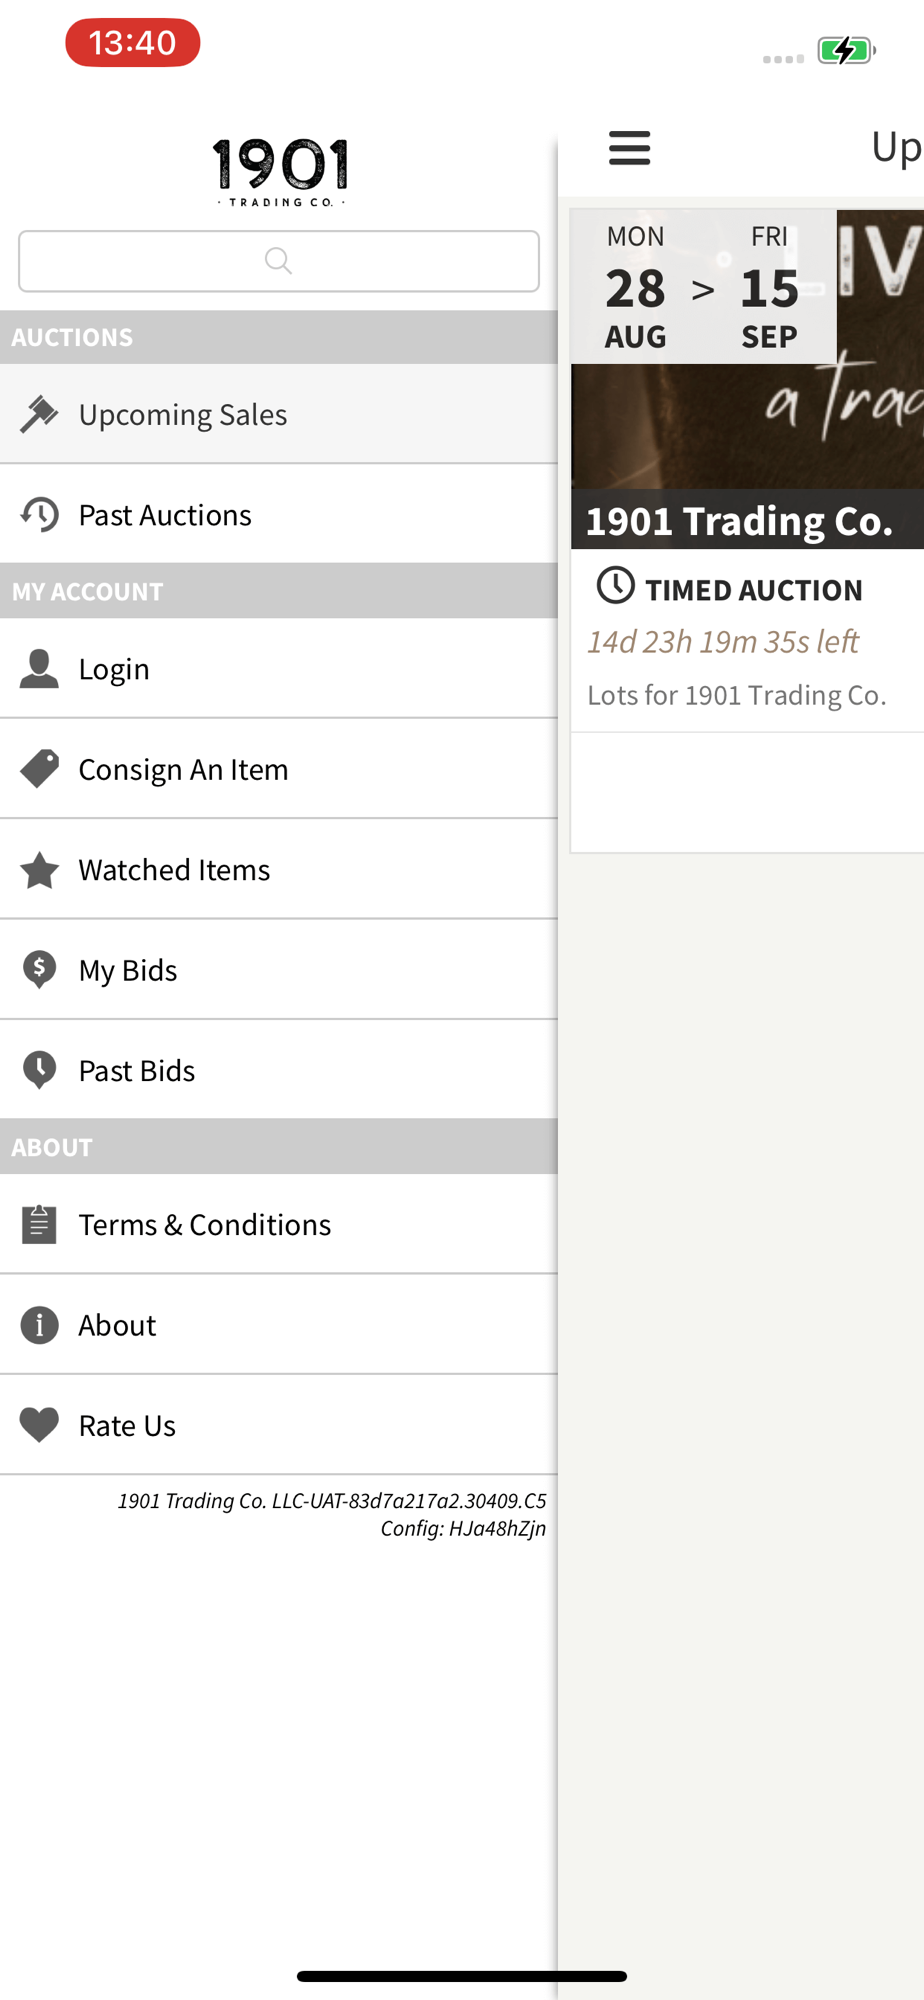Go to the Watched Items label
This screenshot has height=2000, width=924.
pyautogui.click(x=174, y=870)
